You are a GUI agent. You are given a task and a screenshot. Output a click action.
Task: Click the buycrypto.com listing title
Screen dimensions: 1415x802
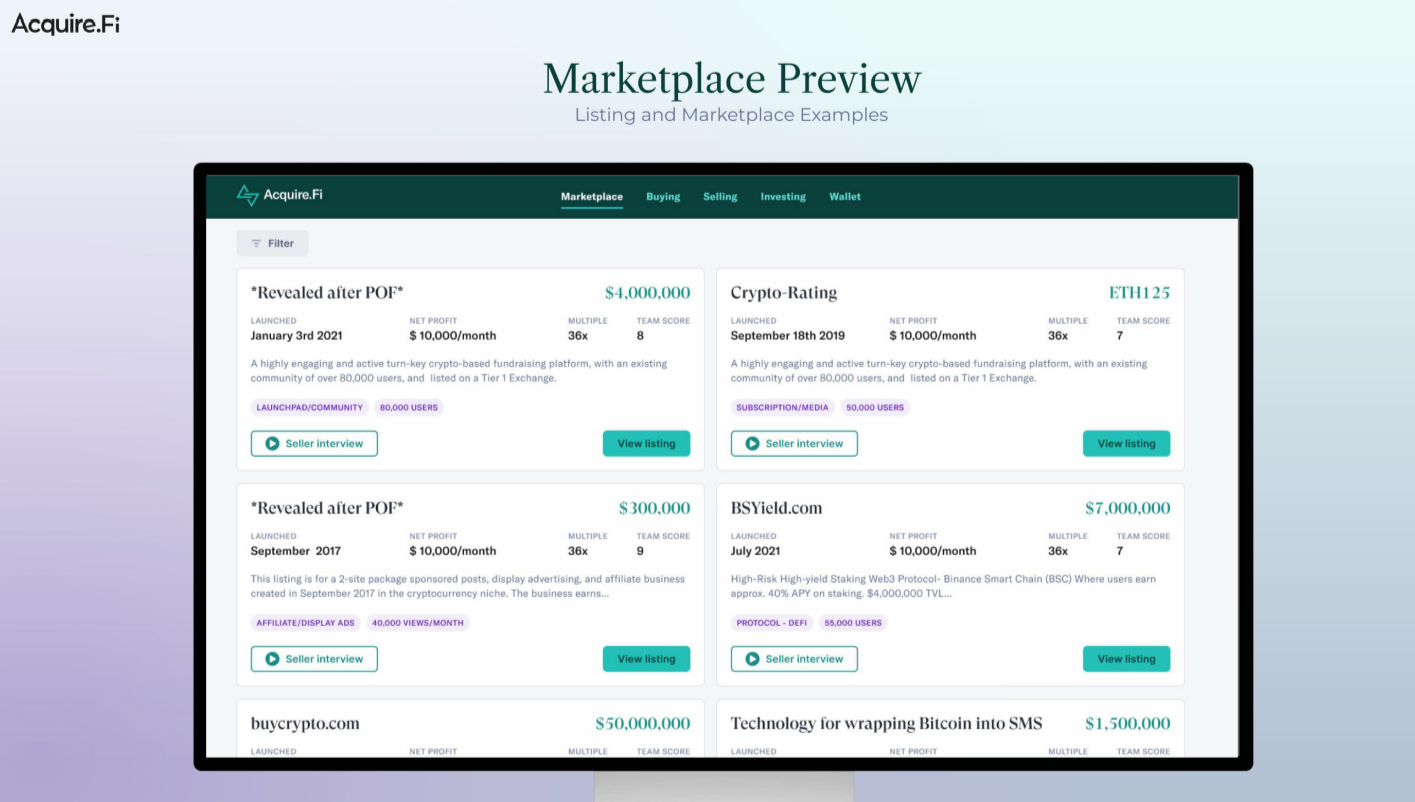[305, 723]
